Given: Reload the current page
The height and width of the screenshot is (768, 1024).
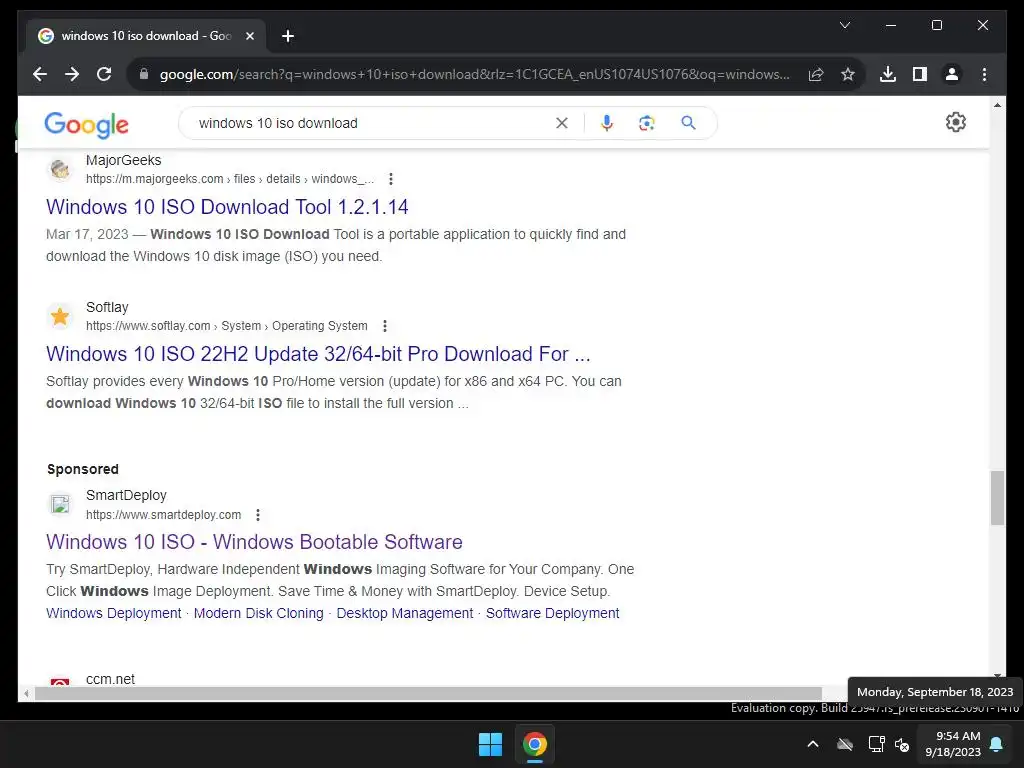Looking at the screenshot, I should (104, 74).
